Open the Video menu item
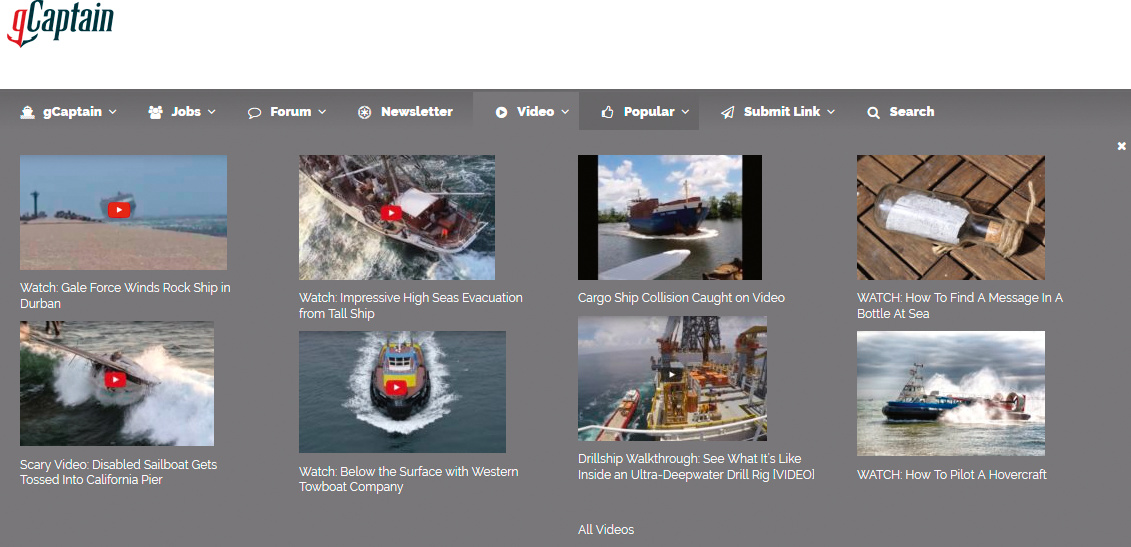This screenshot has width=1131, height=547. [x=535, y=112]
